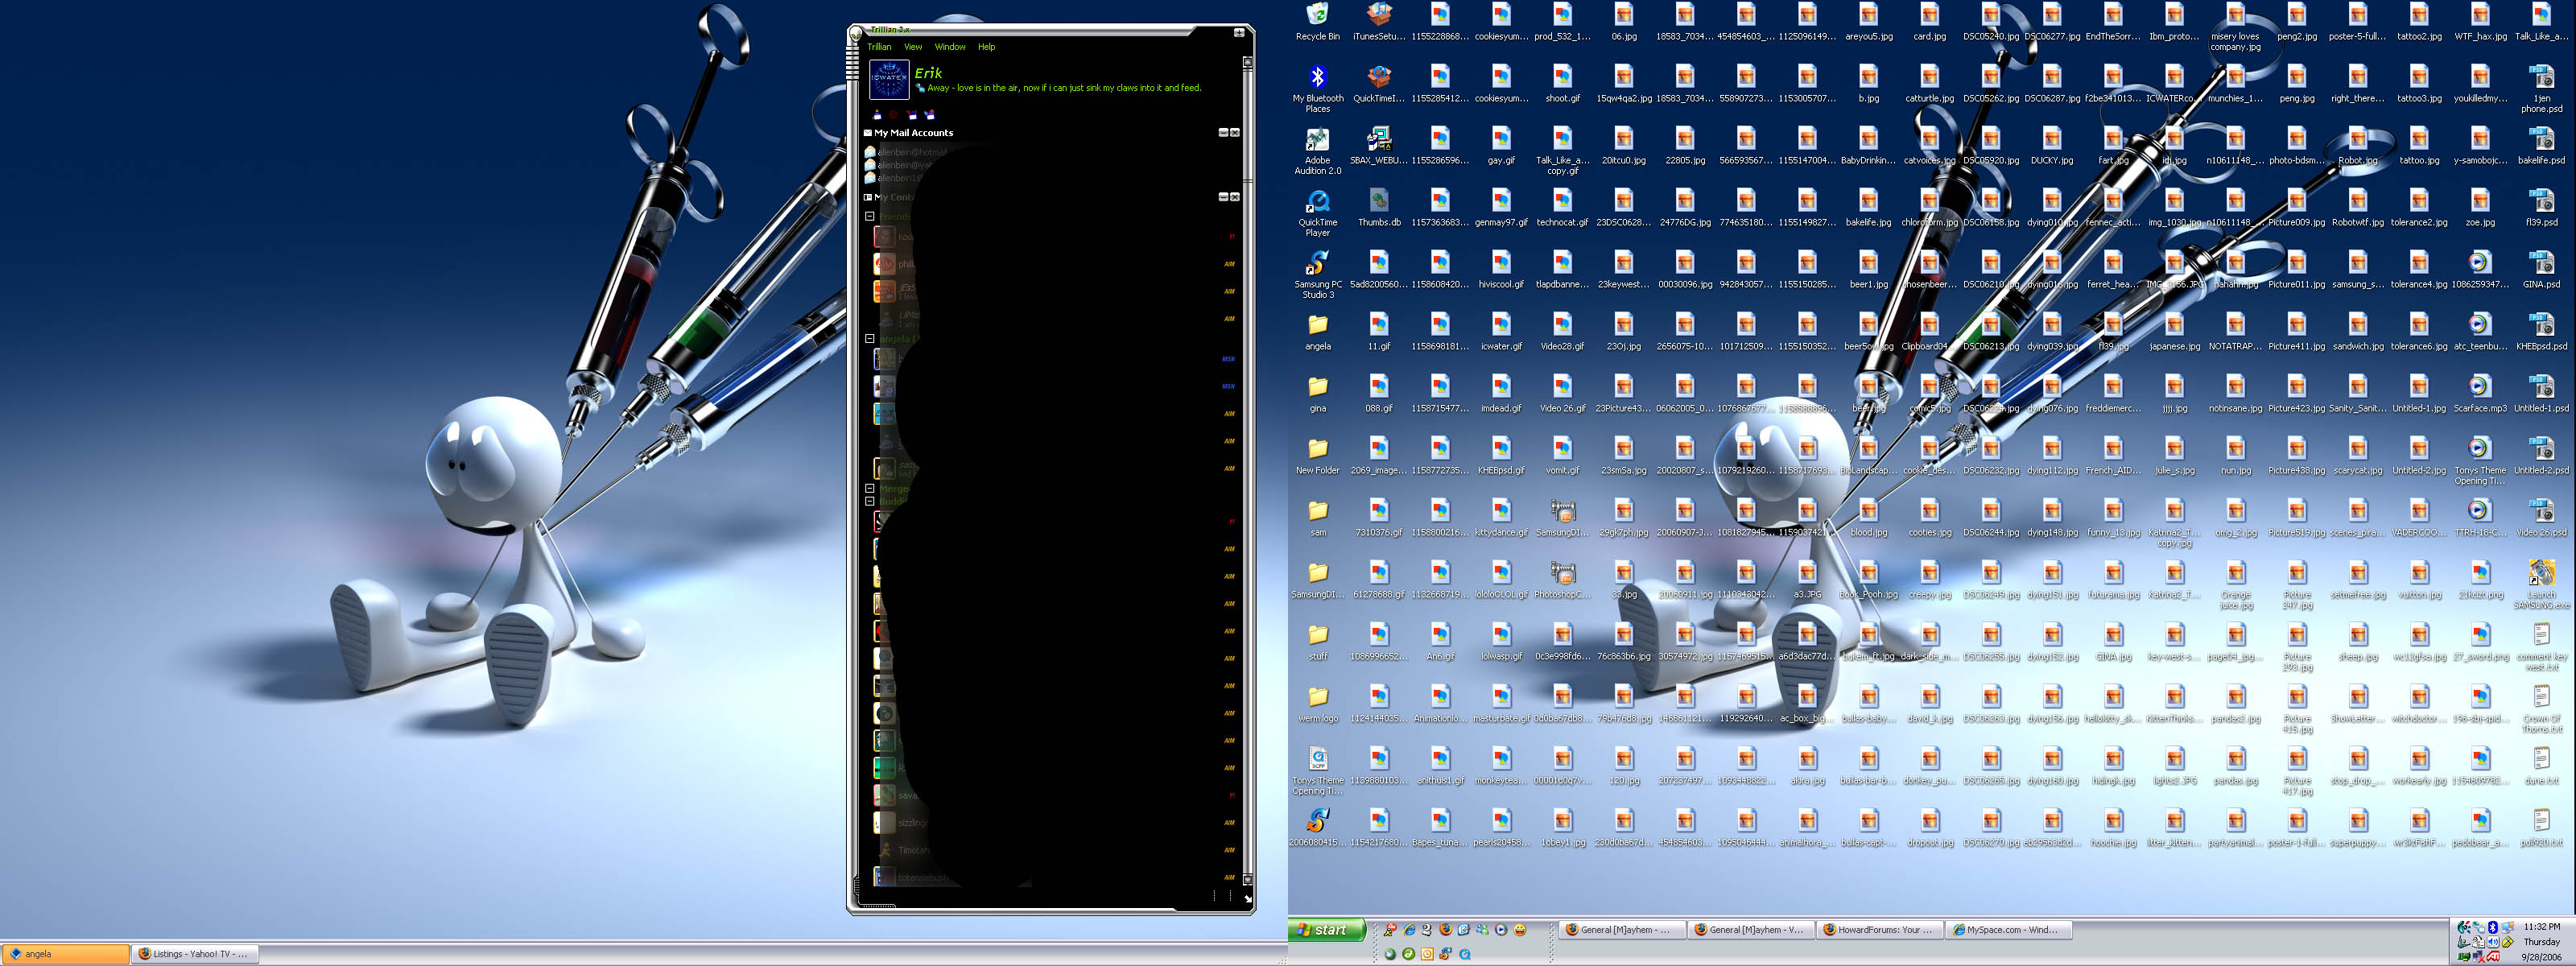
Task: Open the allenbein@hotmail mail account
Action: pyautogui.click(x=907, y=152)
